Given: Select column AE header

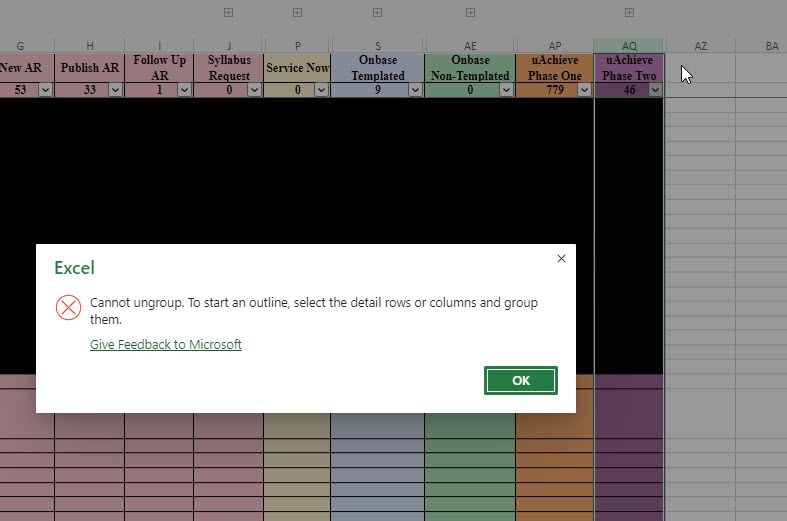Looking at the screenshot, I should pyautogui.click(x=470, y=46).
